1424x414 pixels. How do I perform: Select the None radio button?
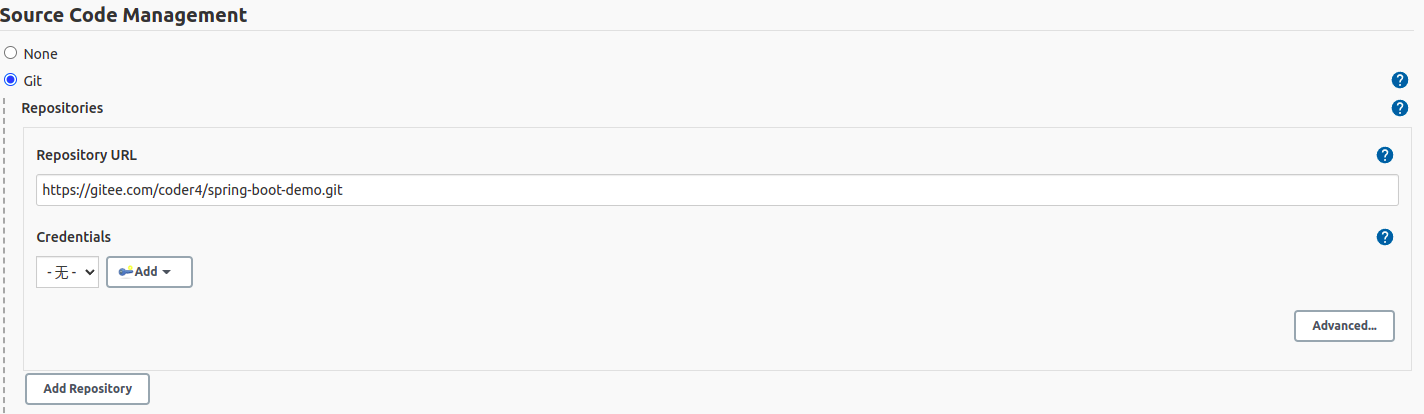[x=11, y=53]
